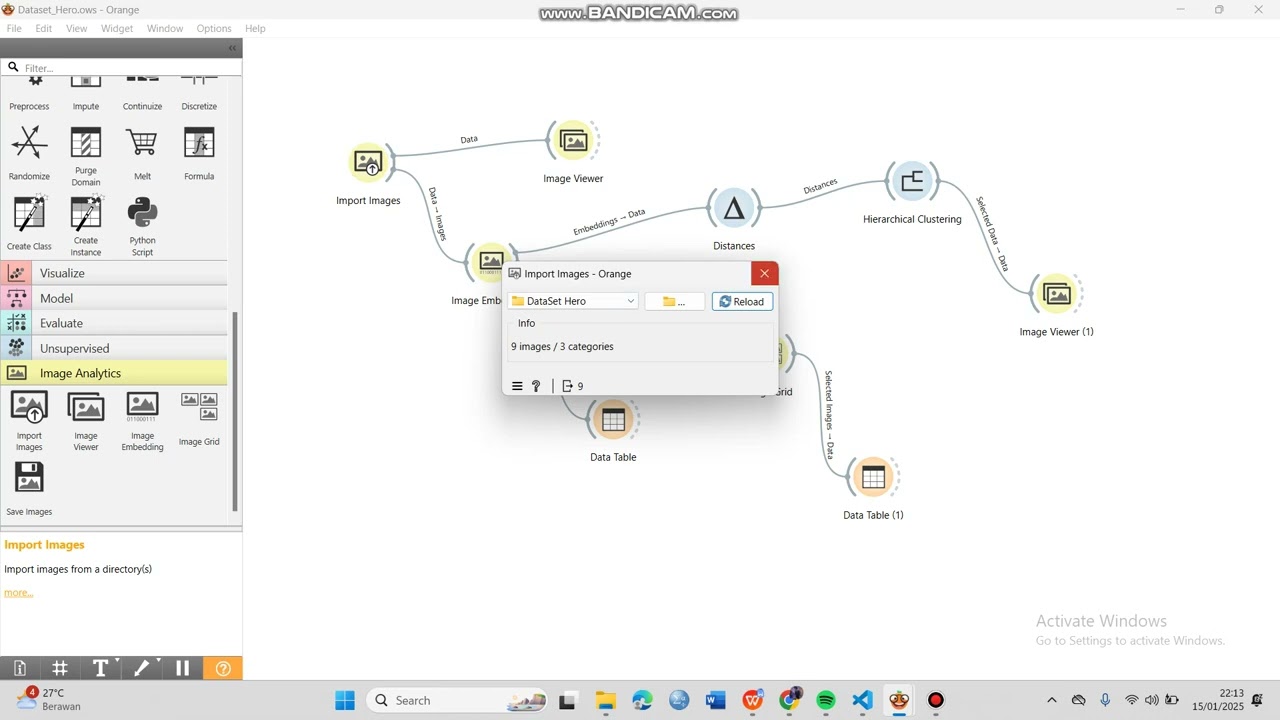Open the Edit menu
Image resolution: width=1280 pixels, height=720 pixels.
[44, 28]
